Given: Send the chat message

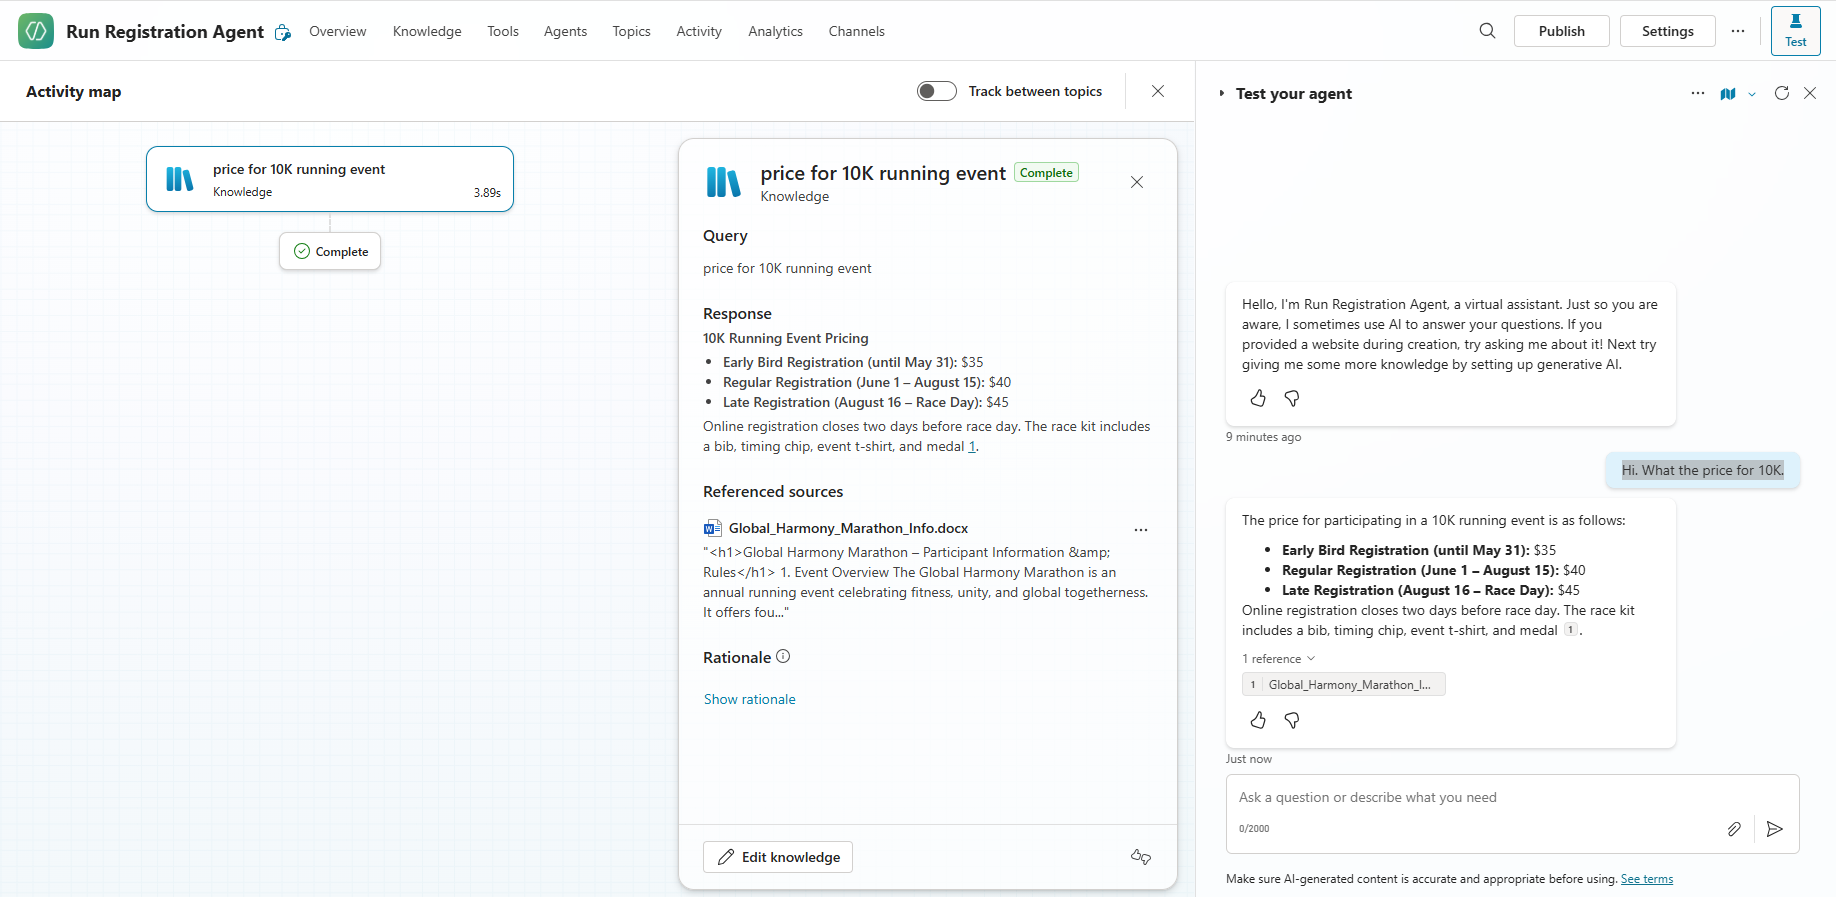Looking at the screenshot, I should click(x=1774, y=829).
